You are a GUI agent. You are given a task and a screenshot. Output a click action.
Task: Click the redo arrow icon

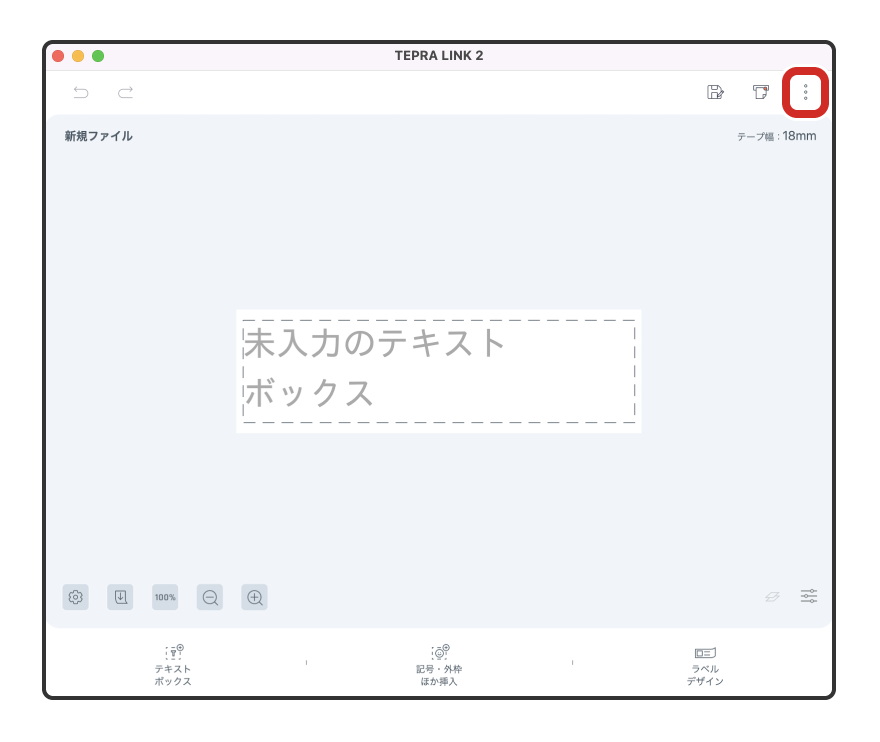click(125, 93)
